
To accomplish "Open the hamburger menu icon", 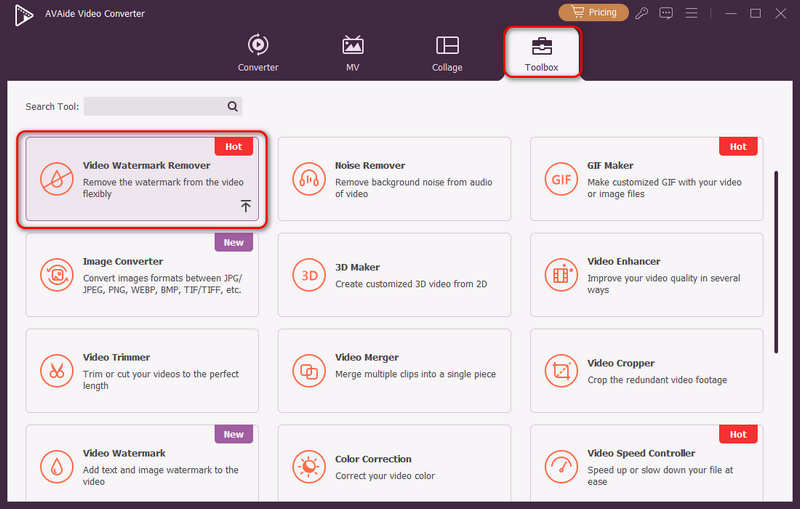I will click(x=691, y=13).
